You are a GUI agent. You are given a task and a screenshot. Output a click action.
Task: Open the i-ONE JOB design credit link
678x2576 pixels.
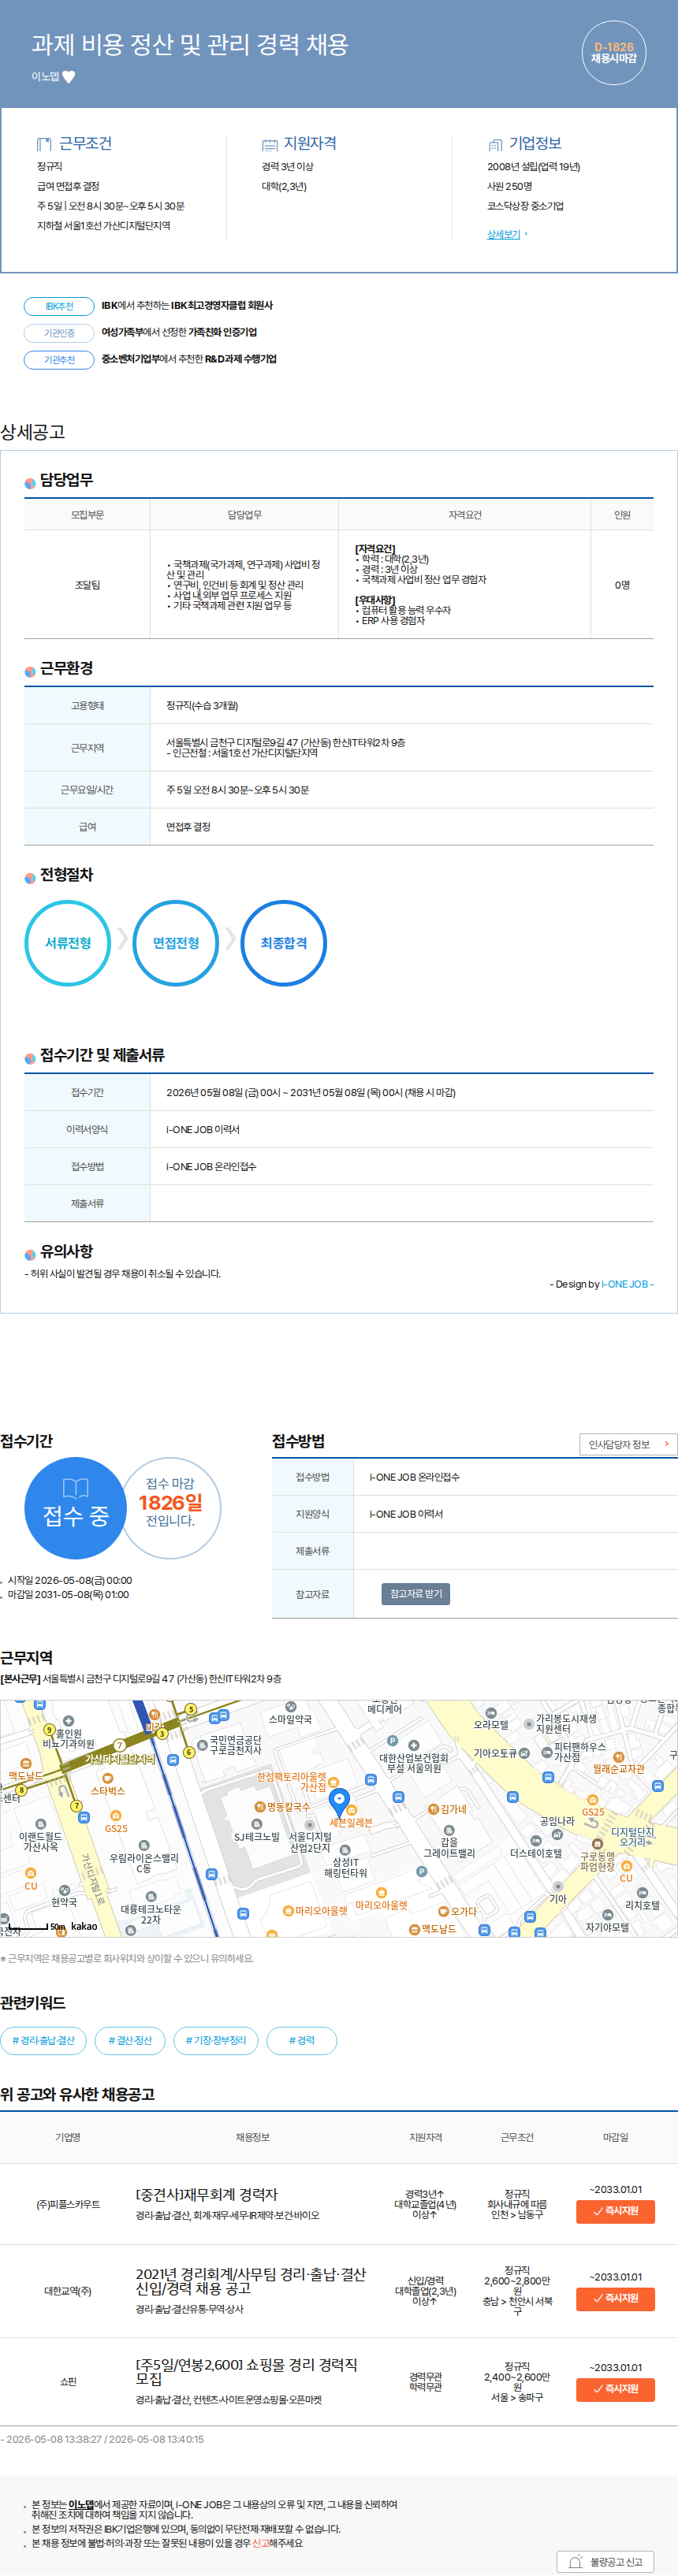tap(625, 1284)
